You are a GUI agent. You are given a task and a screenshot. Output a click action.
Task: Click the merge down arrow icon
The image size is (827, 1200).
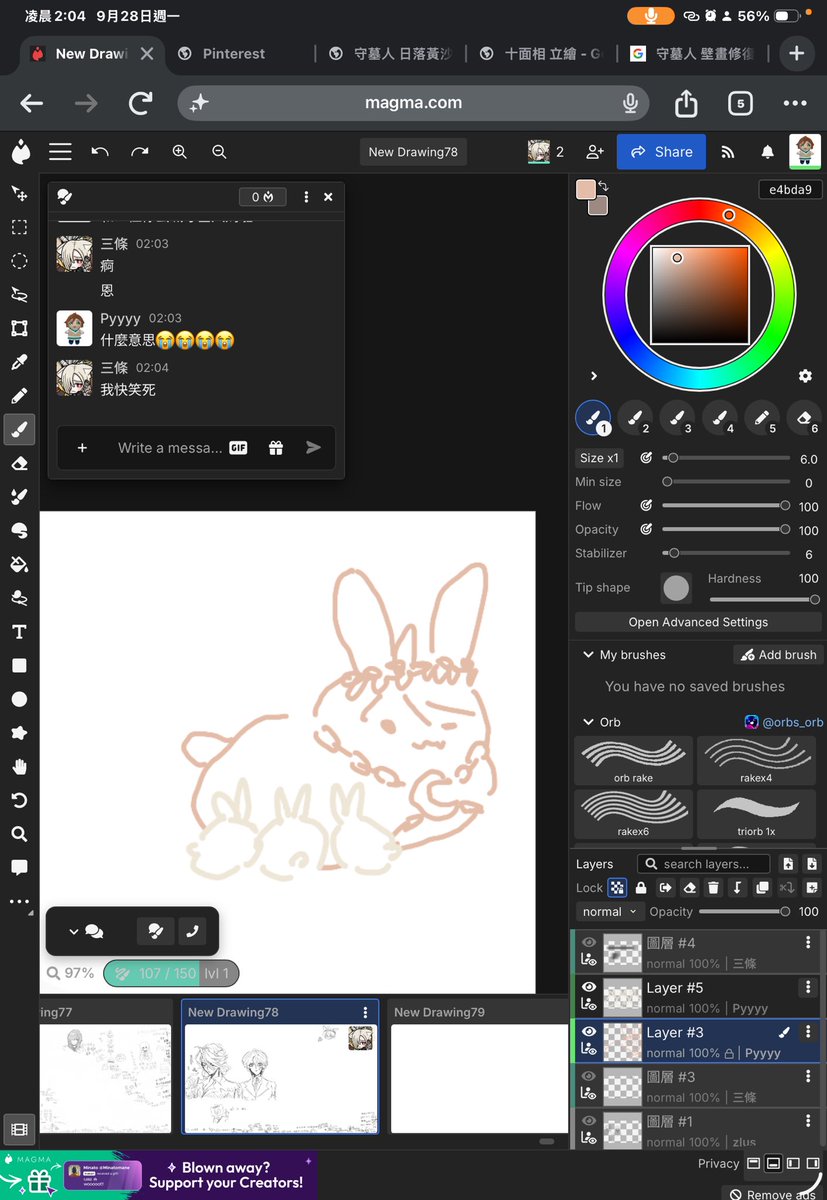(738, 888)
